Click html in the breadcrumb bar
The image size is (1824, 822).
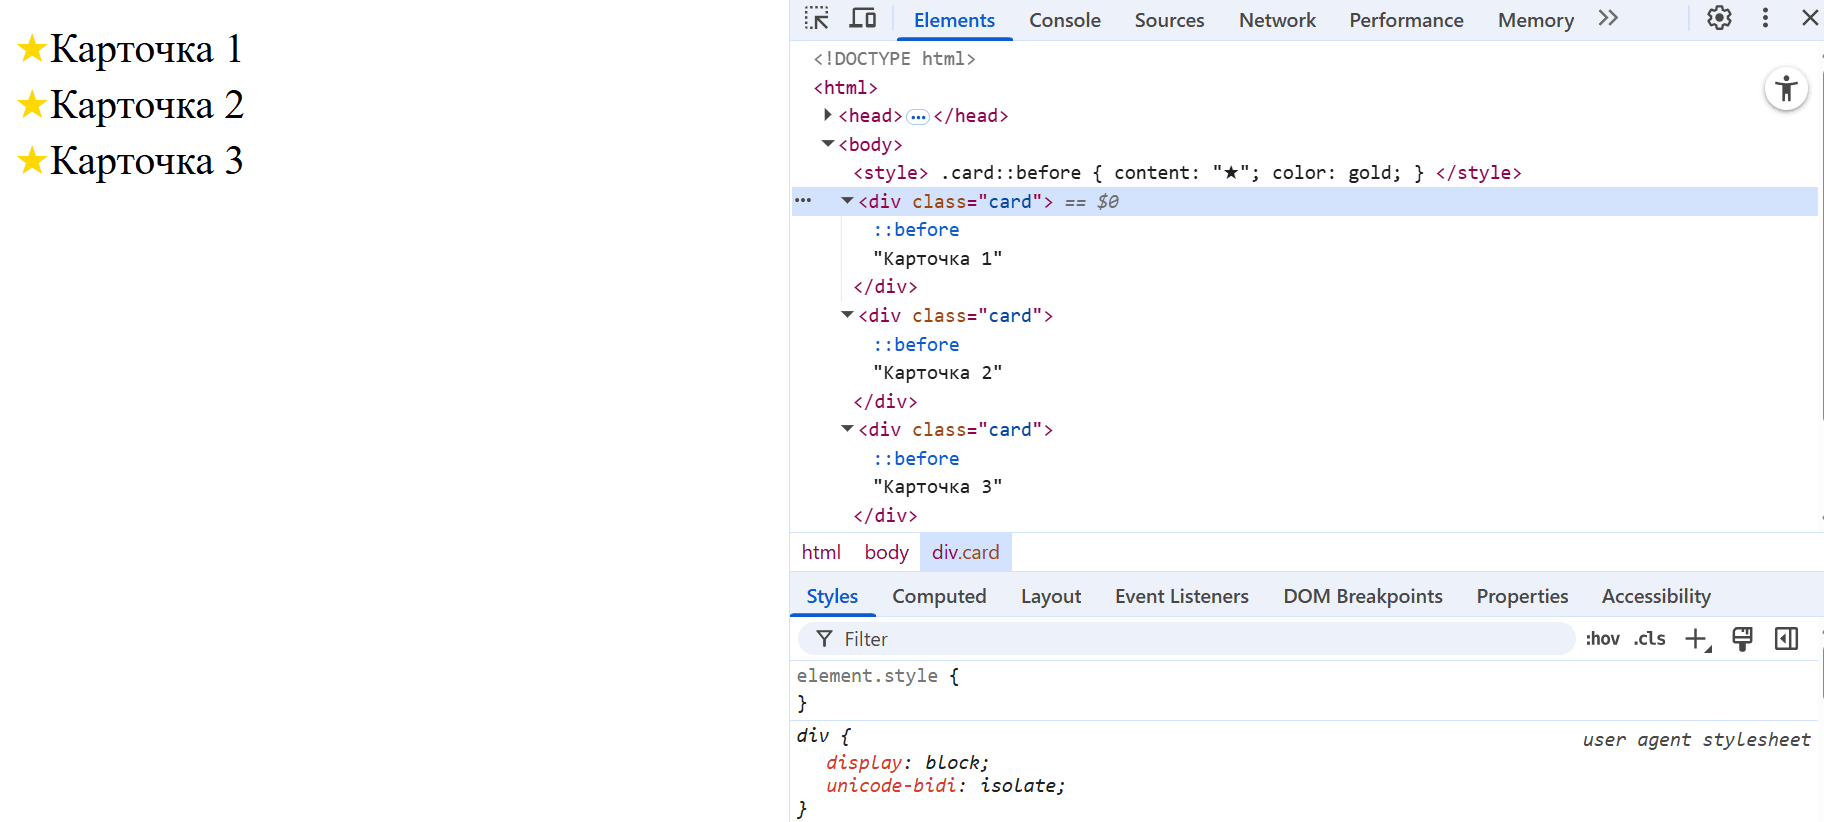point(821,553)
